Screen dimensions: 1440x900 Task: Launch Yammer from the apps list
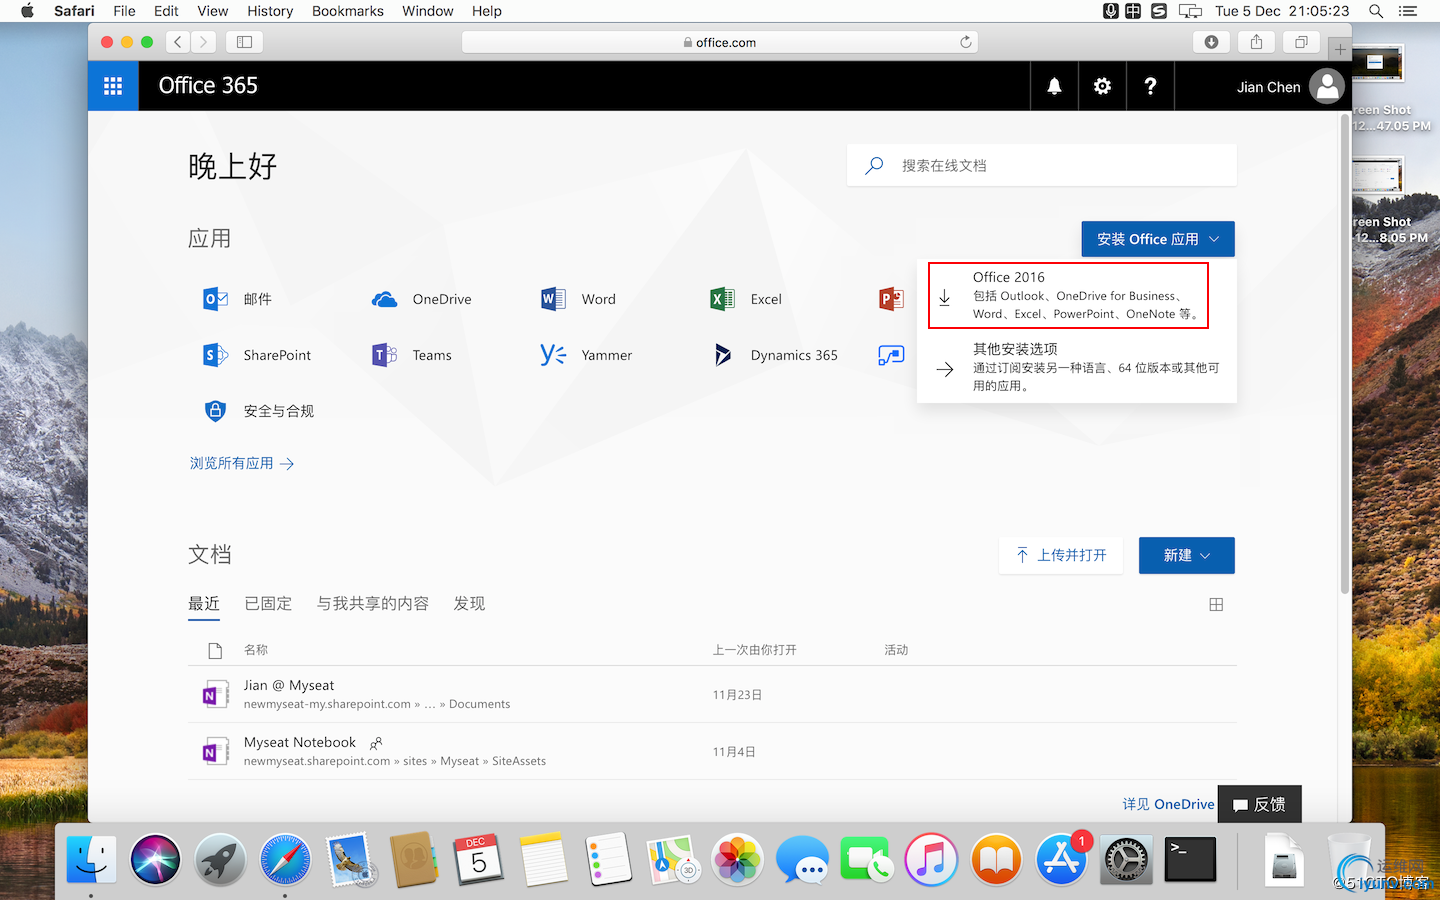pyautogui.click(x=586, y=355)
